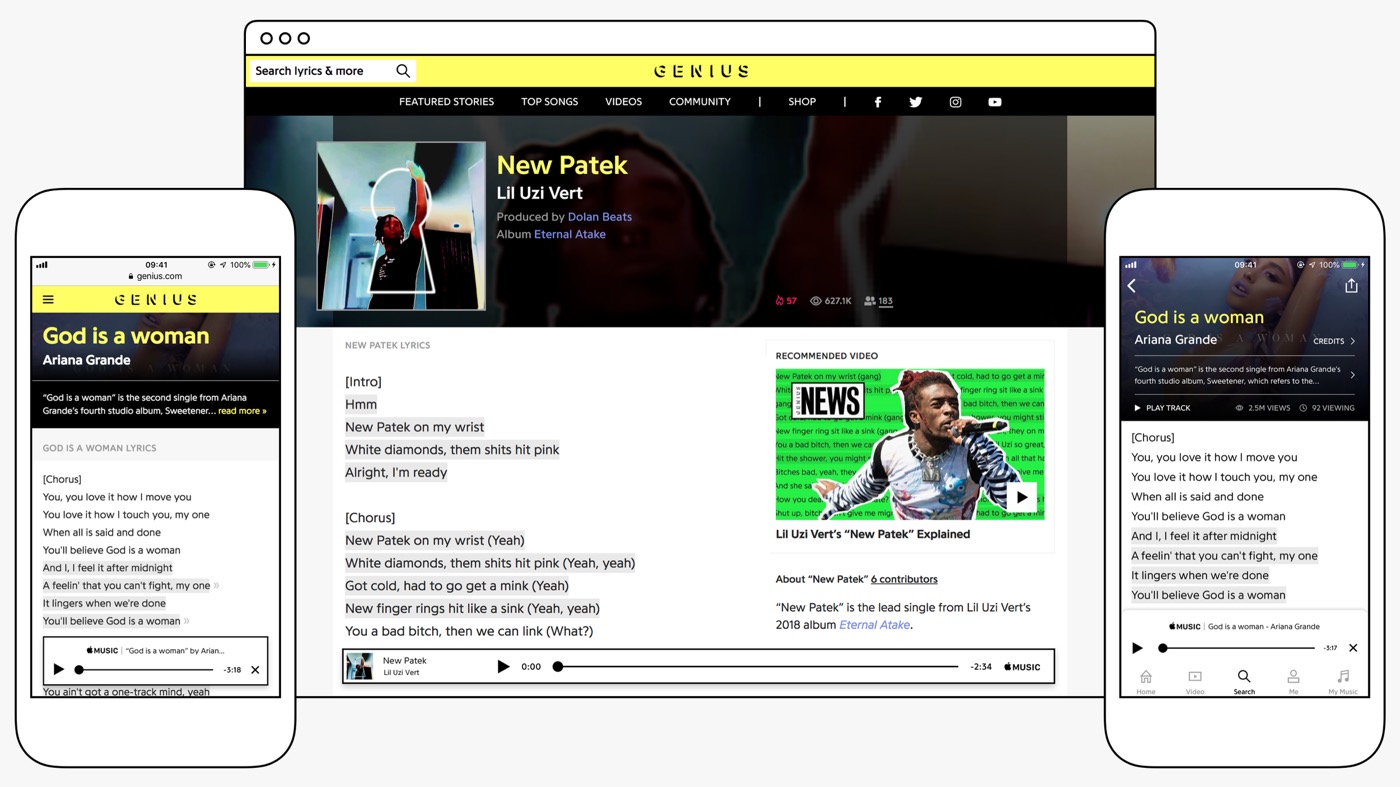Click the contributors icon showing 183

point(870,301)
